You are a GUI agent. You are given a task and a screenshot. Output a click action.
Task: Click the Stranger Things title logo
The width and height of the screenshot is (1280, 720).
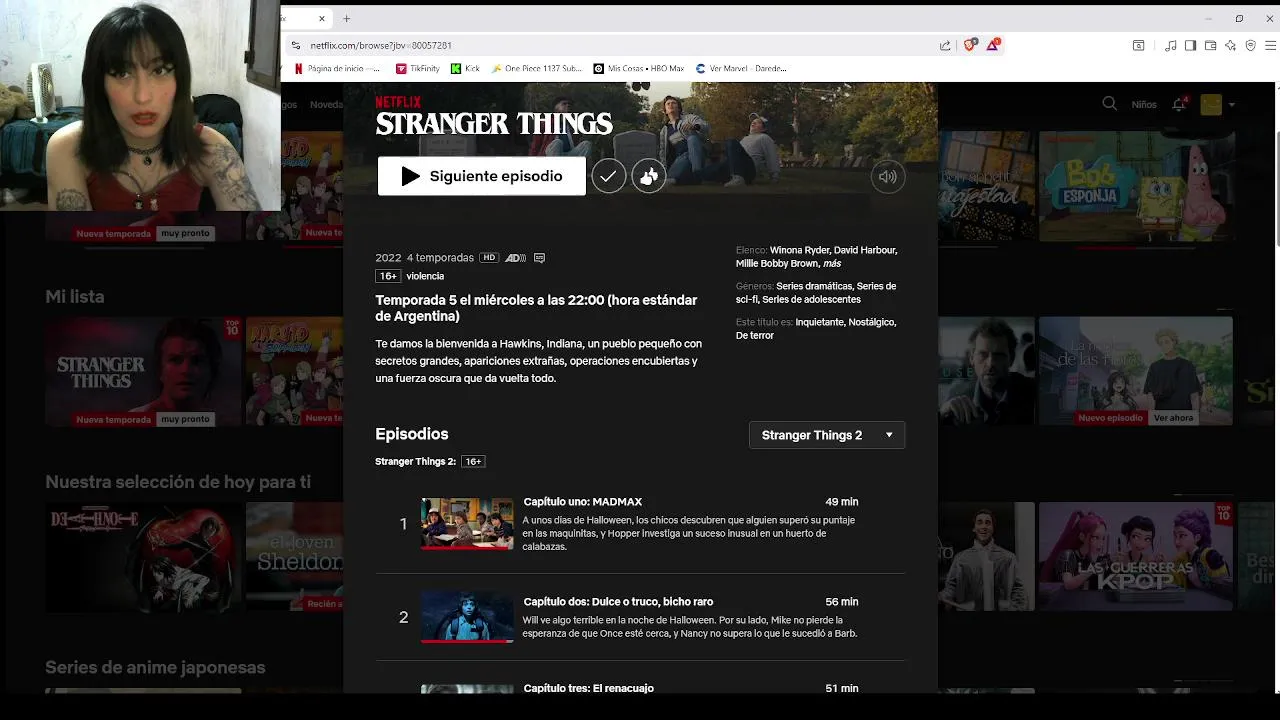coord(493,123)
